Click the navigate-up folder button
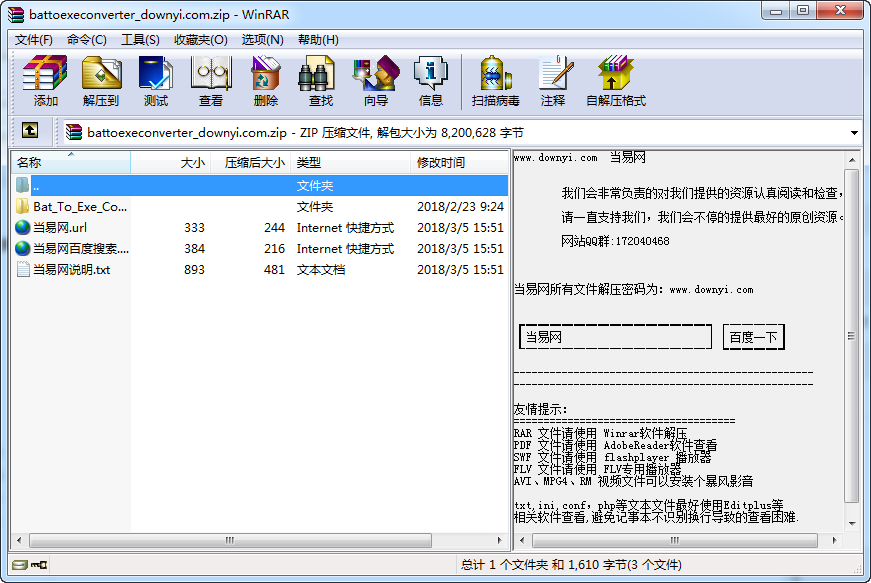 30,131
